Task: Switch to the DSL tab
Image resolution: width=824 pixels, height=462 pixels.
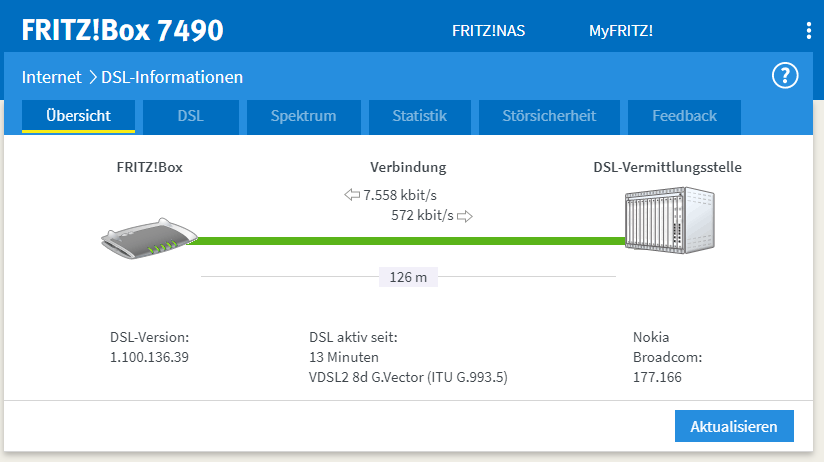Action: (190, 116)
